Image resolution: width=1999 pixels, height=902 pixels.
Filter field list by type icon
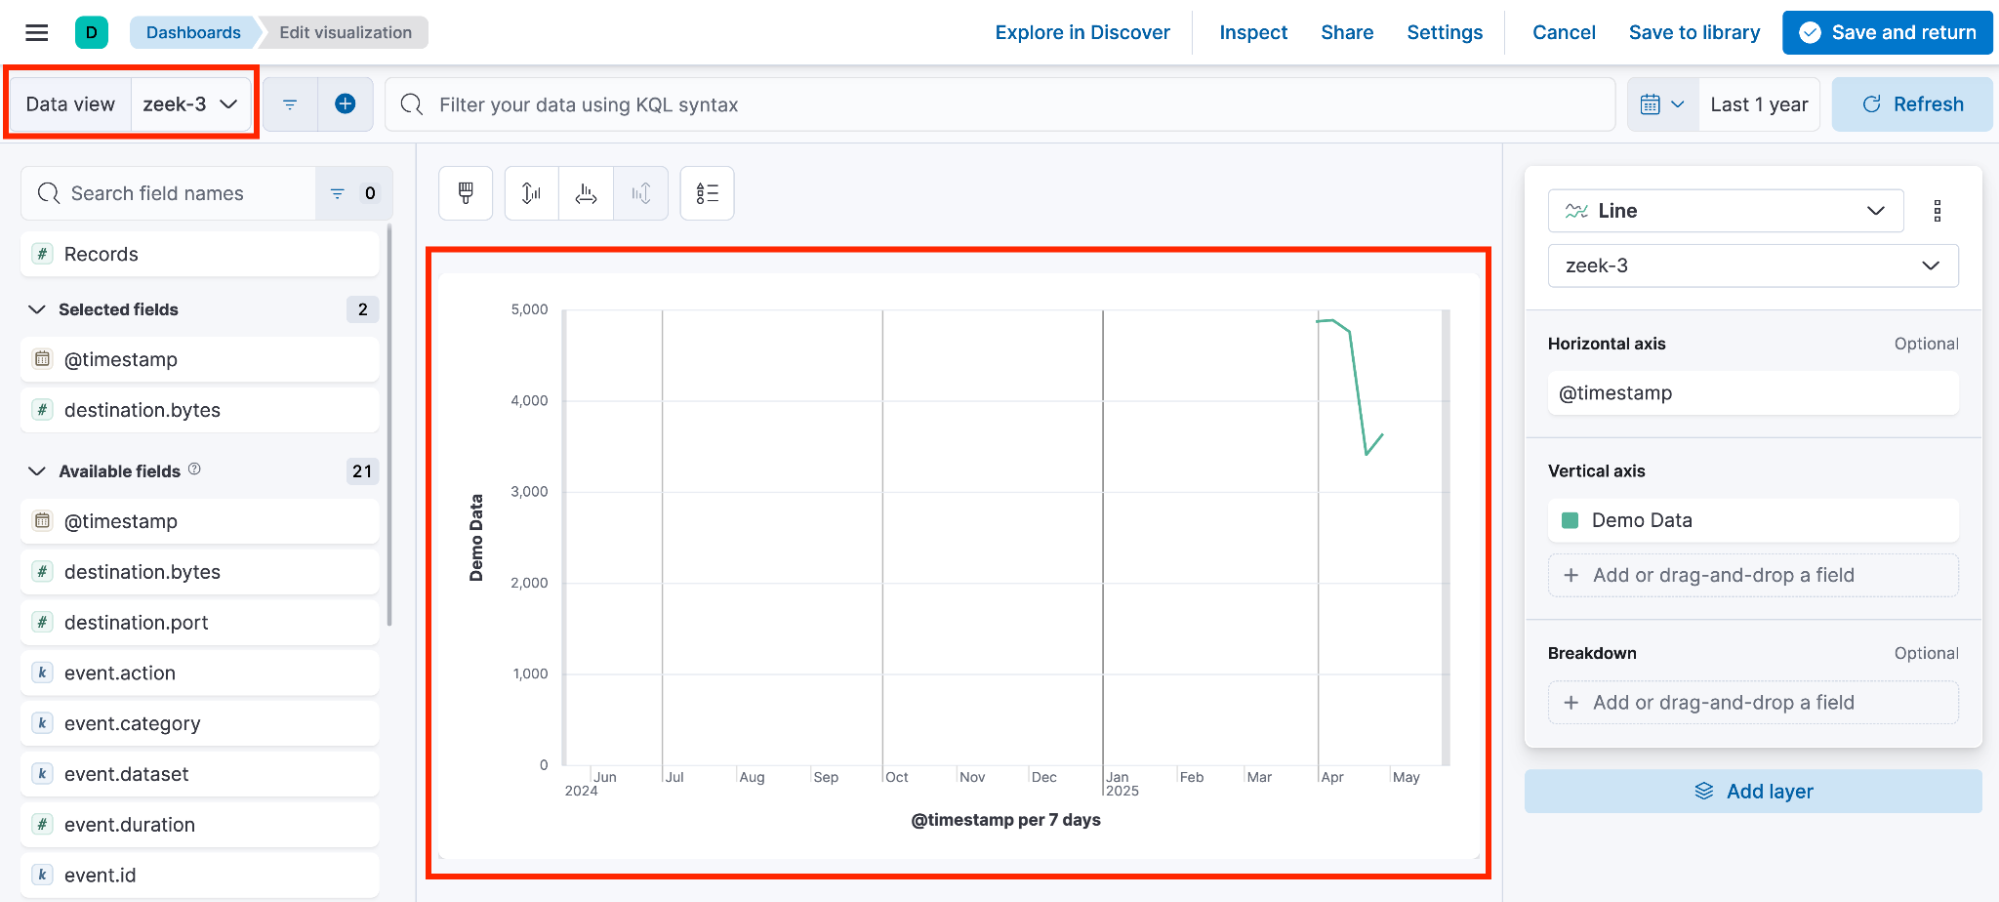pos(354,193)
